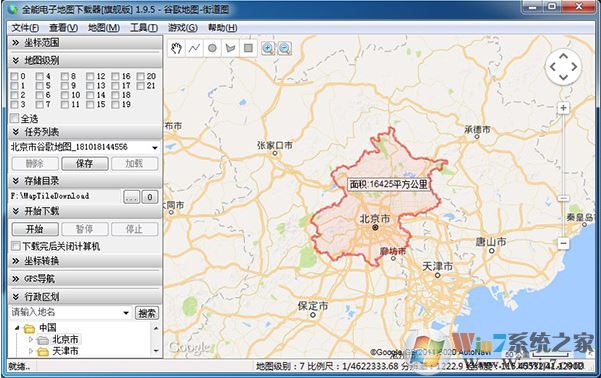This screenshot has height=378, width=601.
Task: Click tree scrollbar up arrow
Action: coord(156,328)
